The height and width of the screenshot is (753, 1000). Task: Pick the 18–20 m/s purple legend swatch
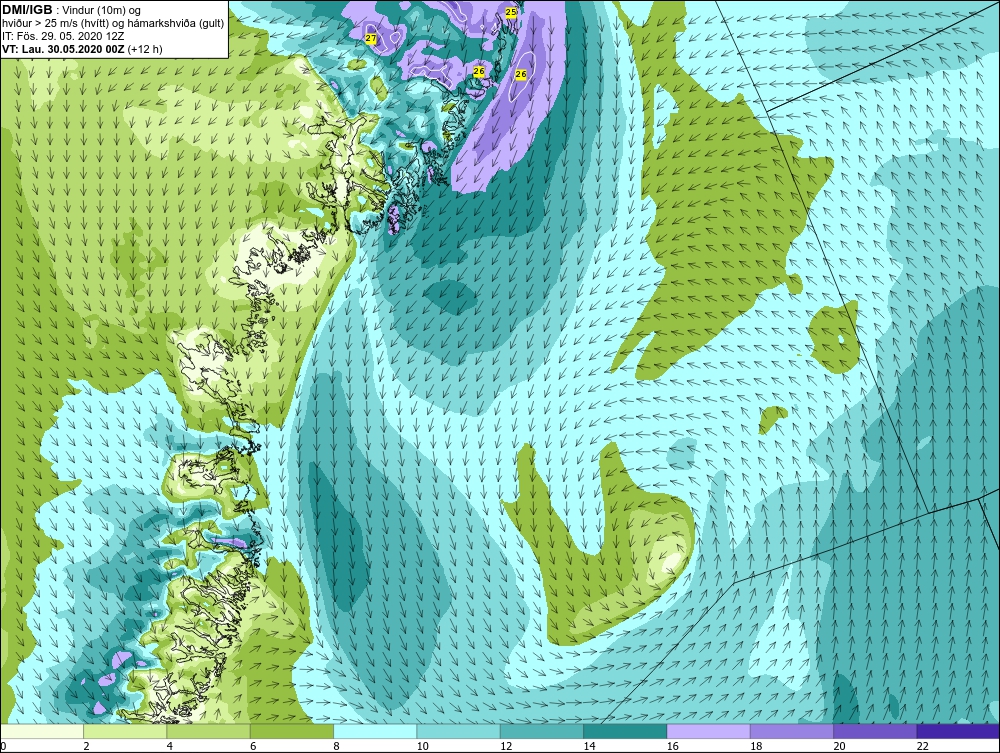click(791, 731)
